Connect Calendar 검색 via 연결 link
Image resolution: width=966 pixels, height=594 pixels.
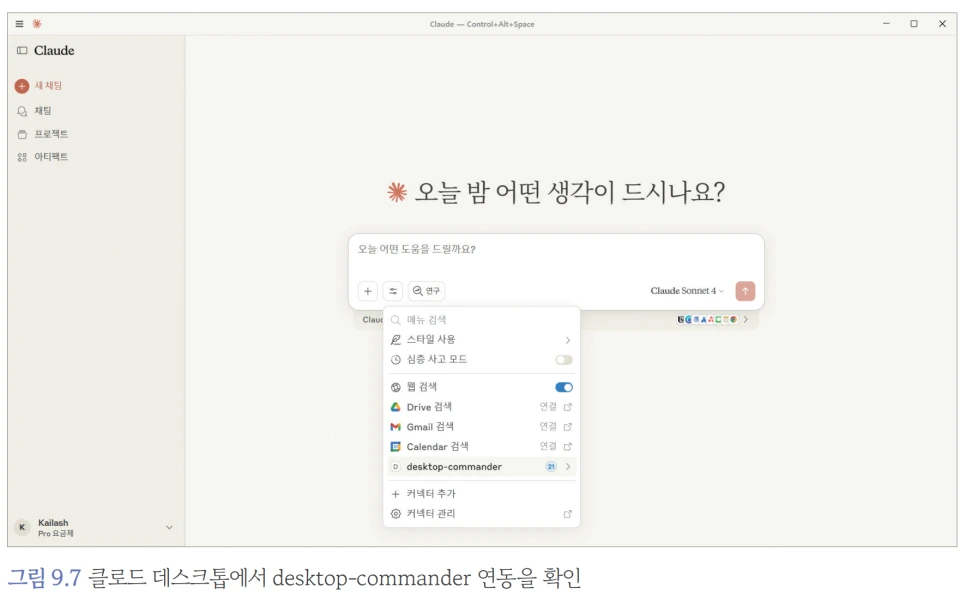pos(556,446)
